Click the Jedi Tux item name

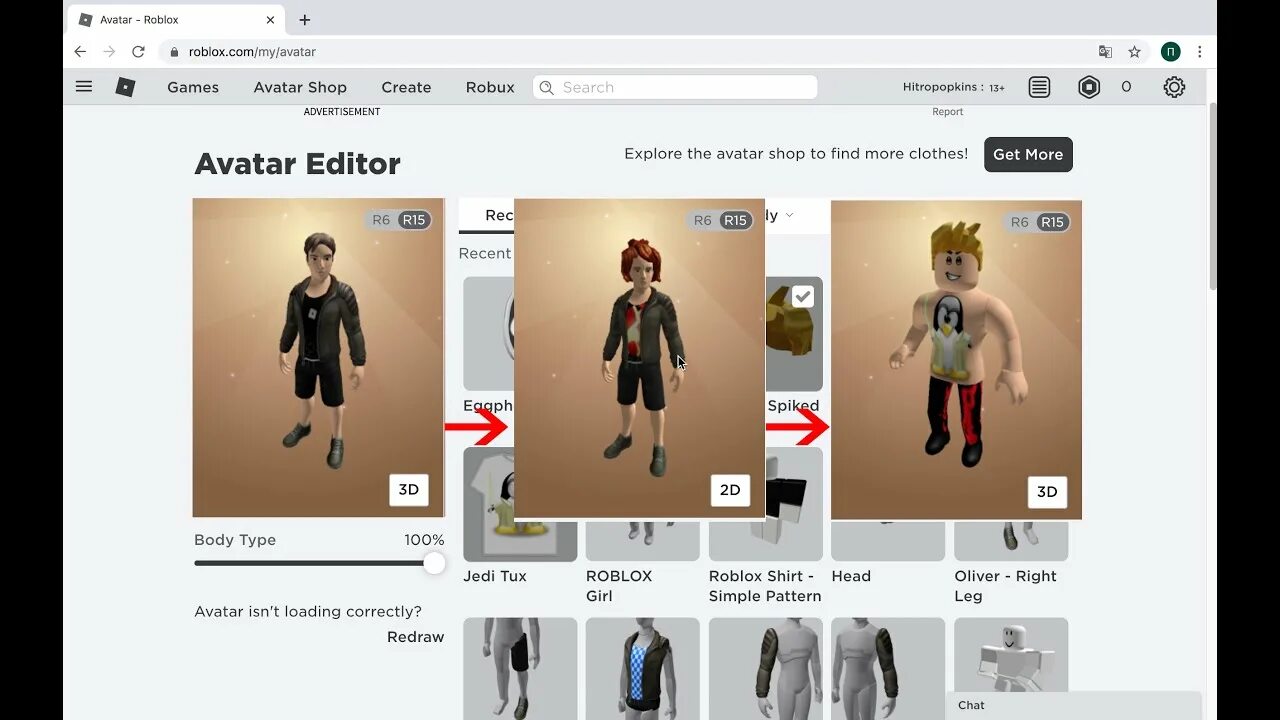[495, 576]
